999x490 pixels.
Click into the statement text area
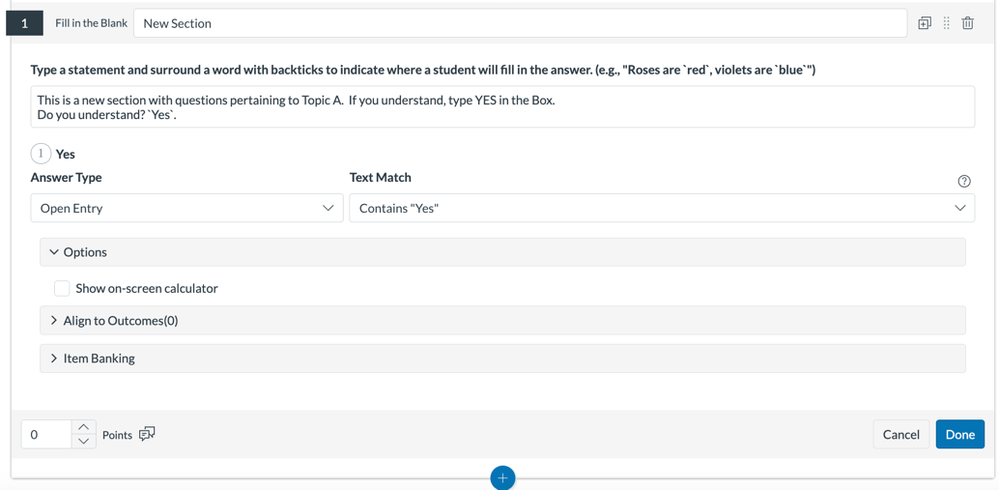[502, 107]
